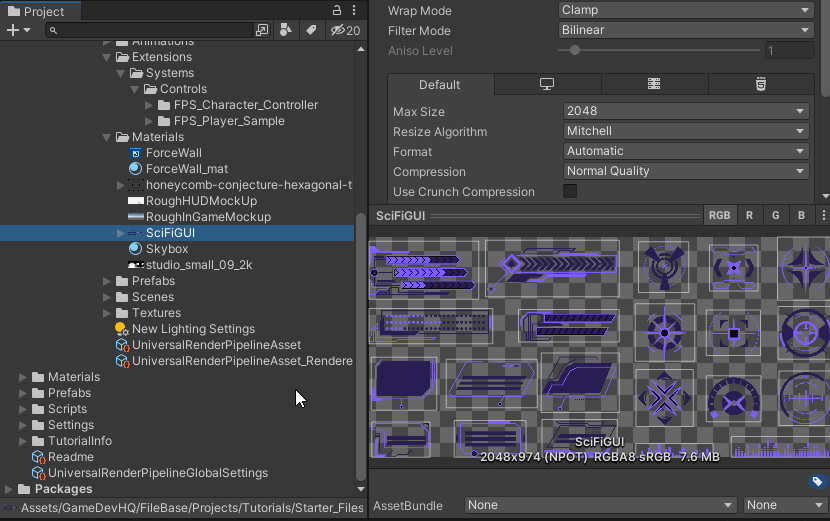Screen dimensions: 830x521
Task: Switch to the Standalone monitor platform tab
Action: 548,84
